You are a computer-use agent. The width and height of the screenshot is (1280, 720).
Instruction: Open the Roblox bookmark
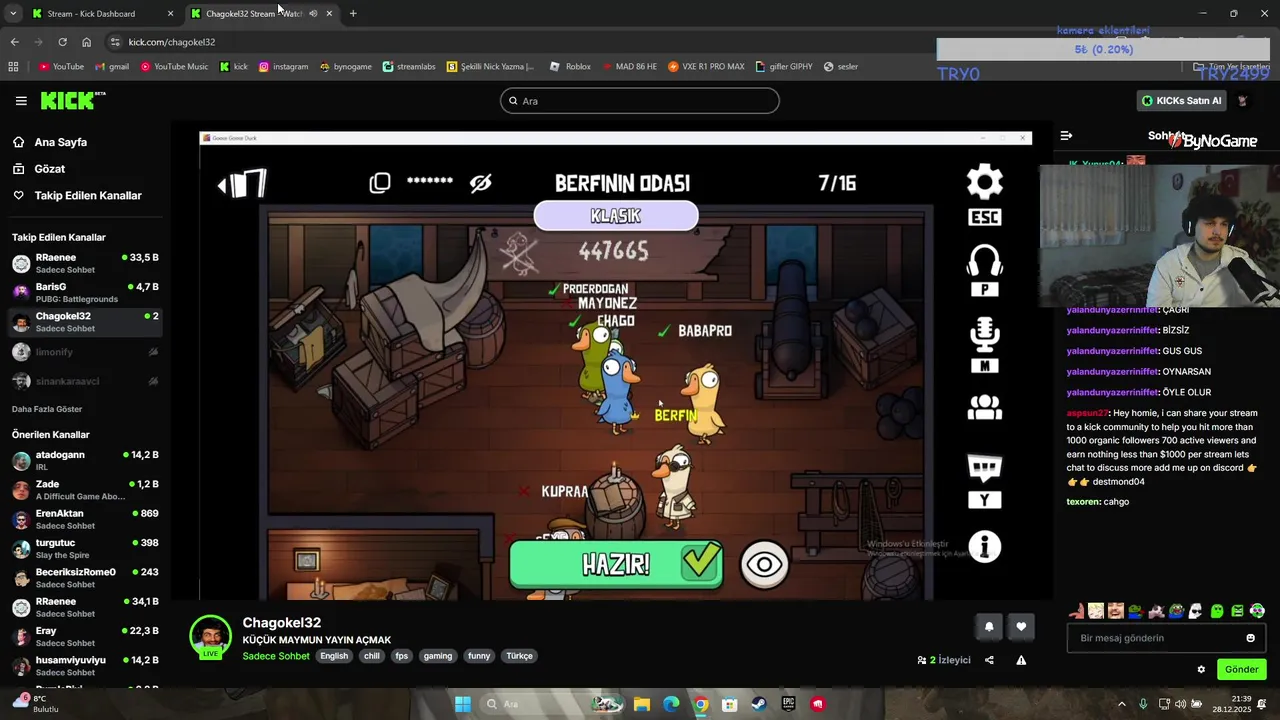(569, 67)
